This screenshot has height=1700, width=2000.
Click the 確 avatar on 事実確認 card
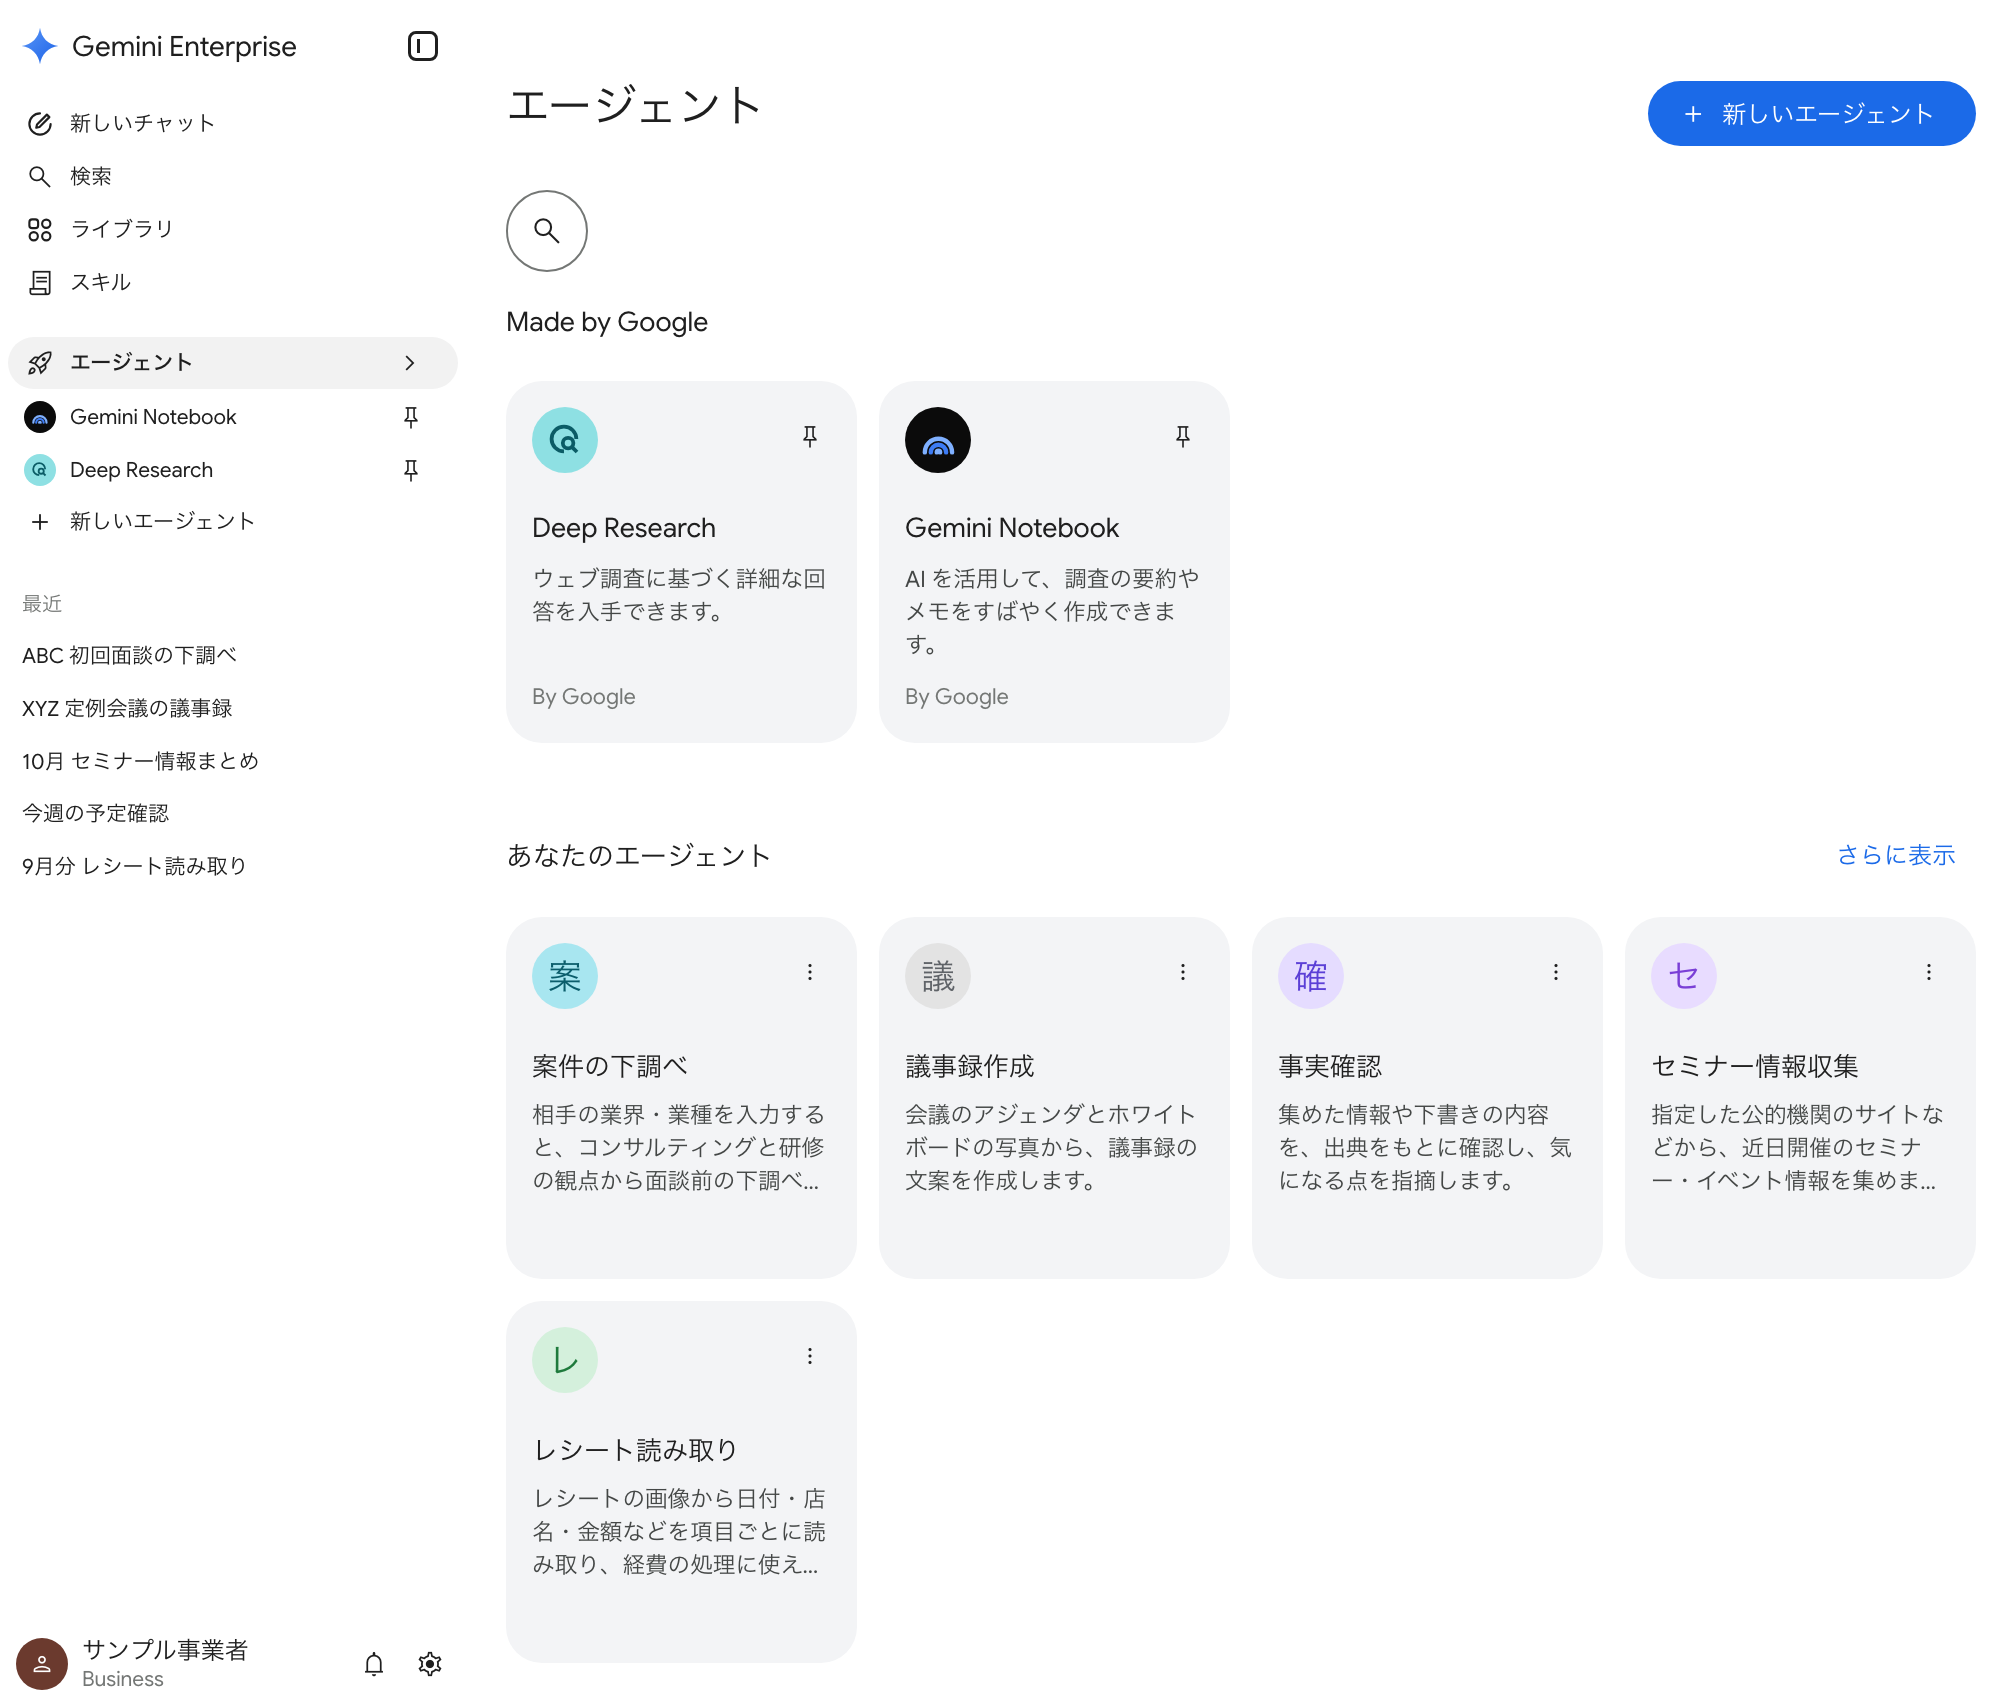point(1311,976)
